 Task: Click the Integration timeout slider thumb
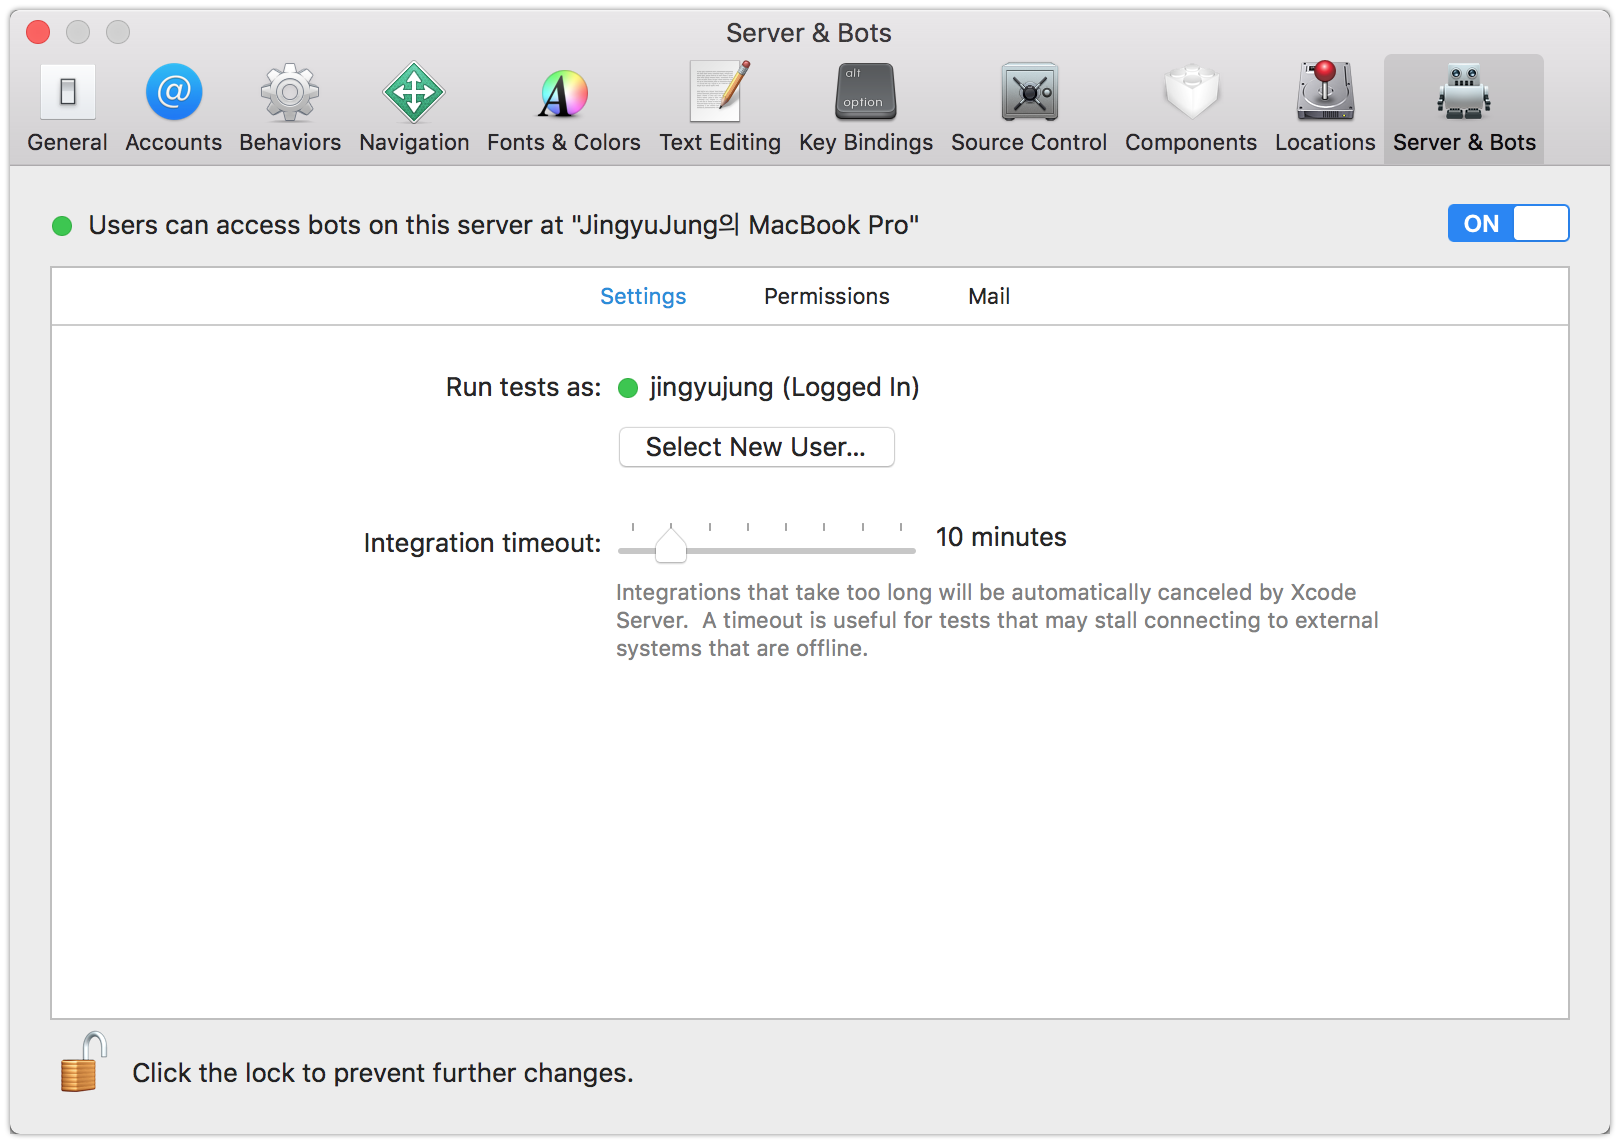(x=671, y=545)
